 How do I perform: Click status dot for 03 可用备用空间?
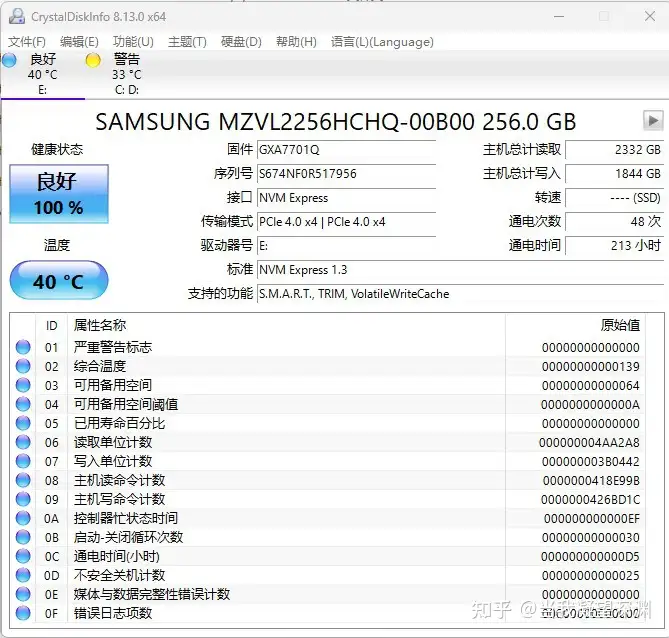(23, 385)
